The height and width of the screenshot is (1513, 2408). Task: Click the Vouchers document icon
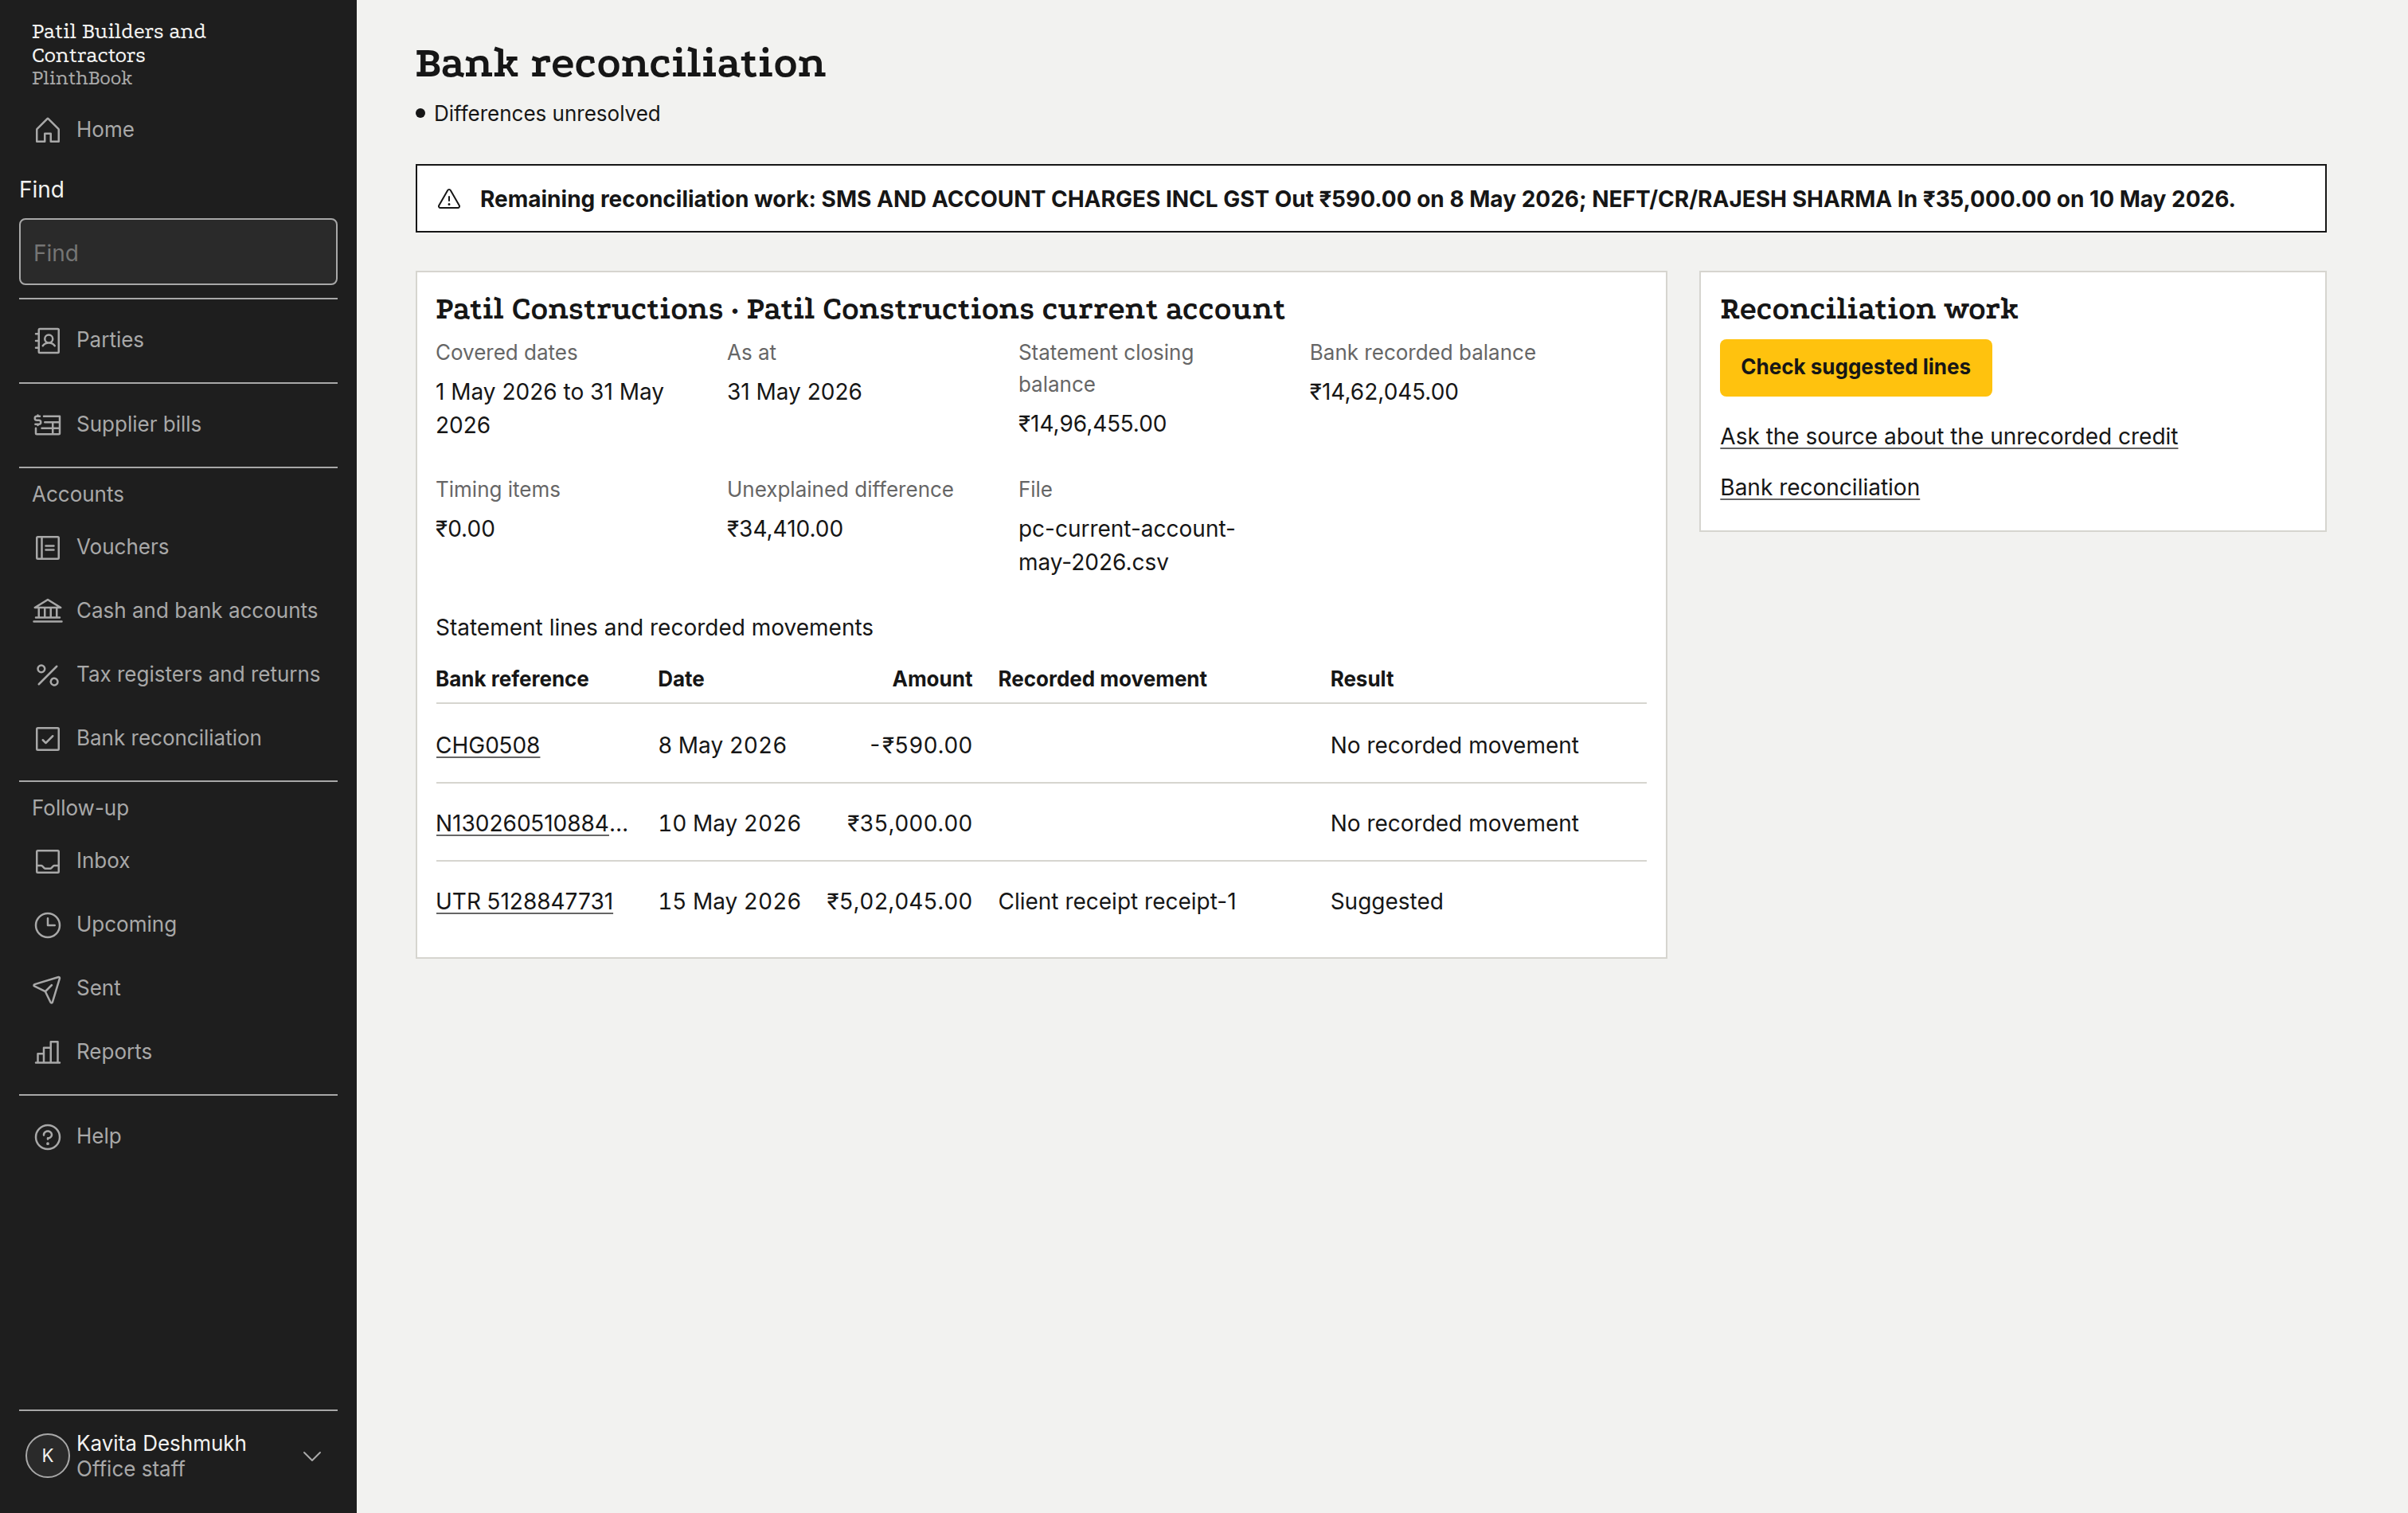(47, 547)
